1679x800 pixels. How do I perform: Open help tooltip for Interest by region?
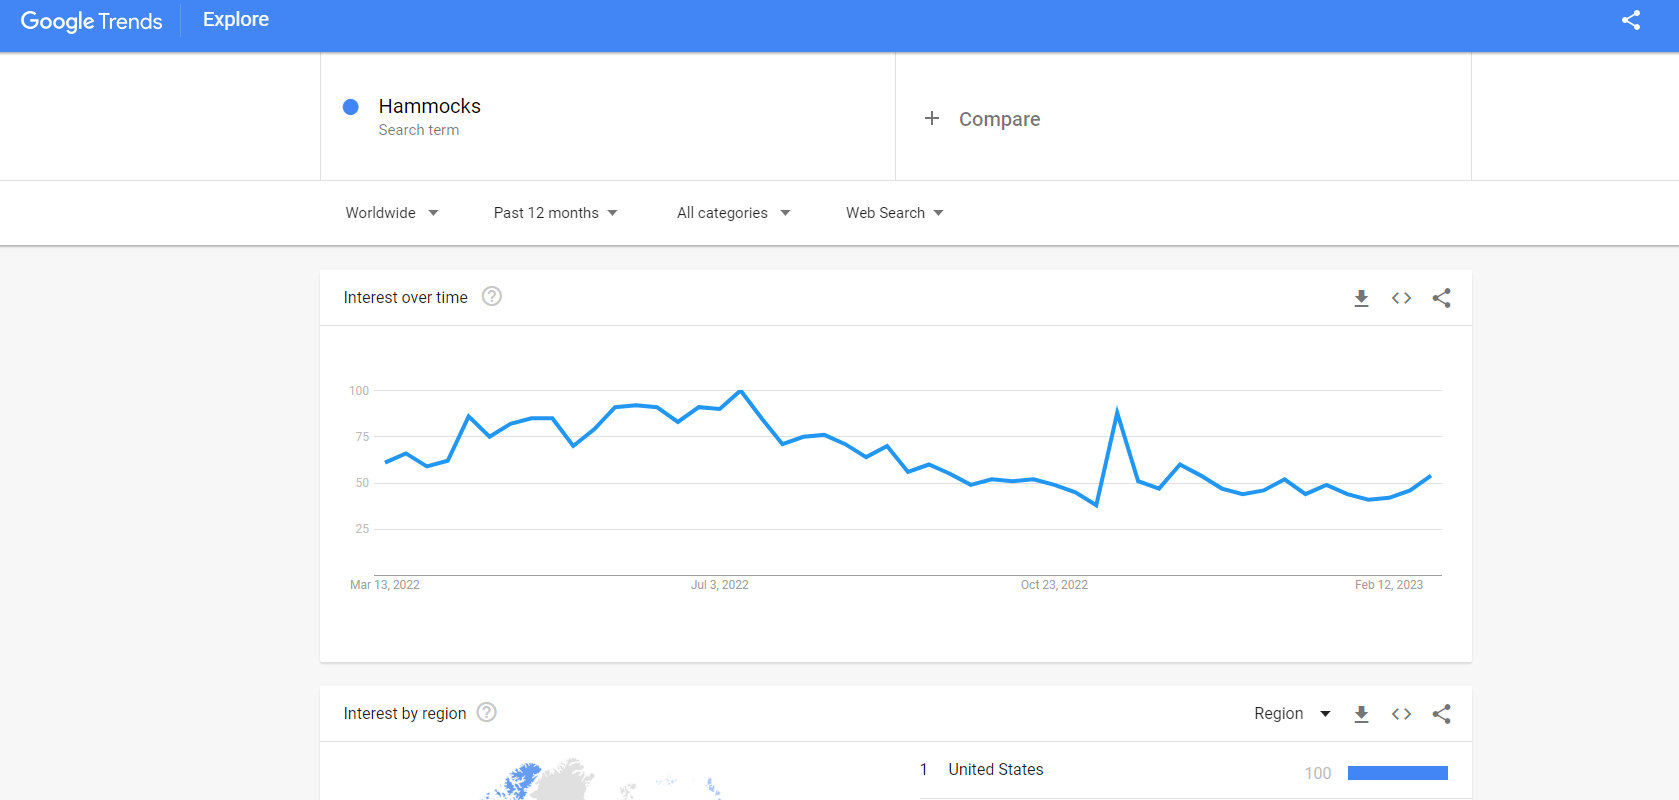tap(487, 712)
